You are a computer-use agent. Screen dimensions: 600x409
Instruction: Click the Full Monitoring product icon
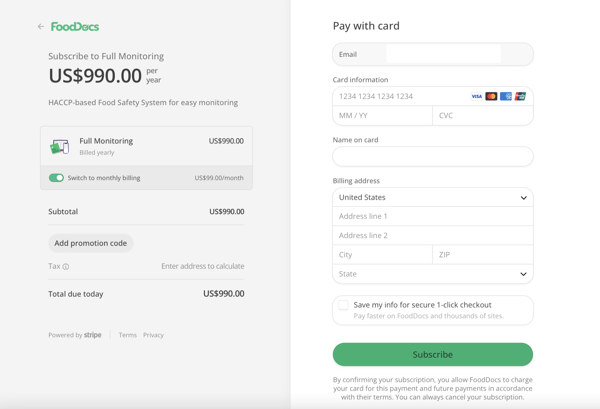[60, 146]
